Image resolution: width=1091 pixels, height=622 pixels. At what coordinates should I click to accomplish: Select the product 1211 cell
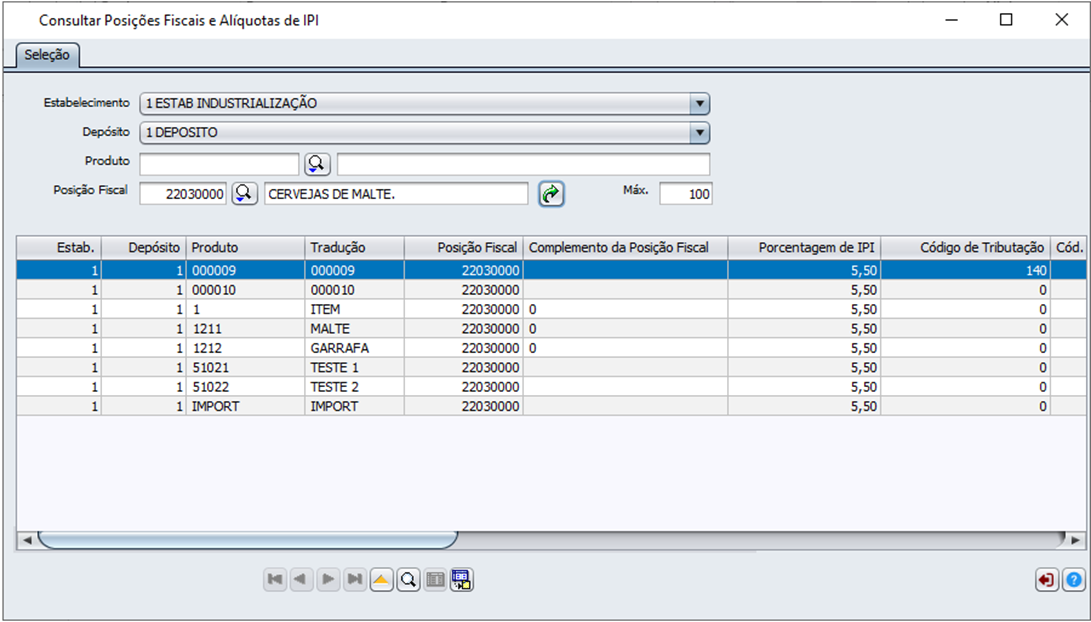(x=246, y=328)
